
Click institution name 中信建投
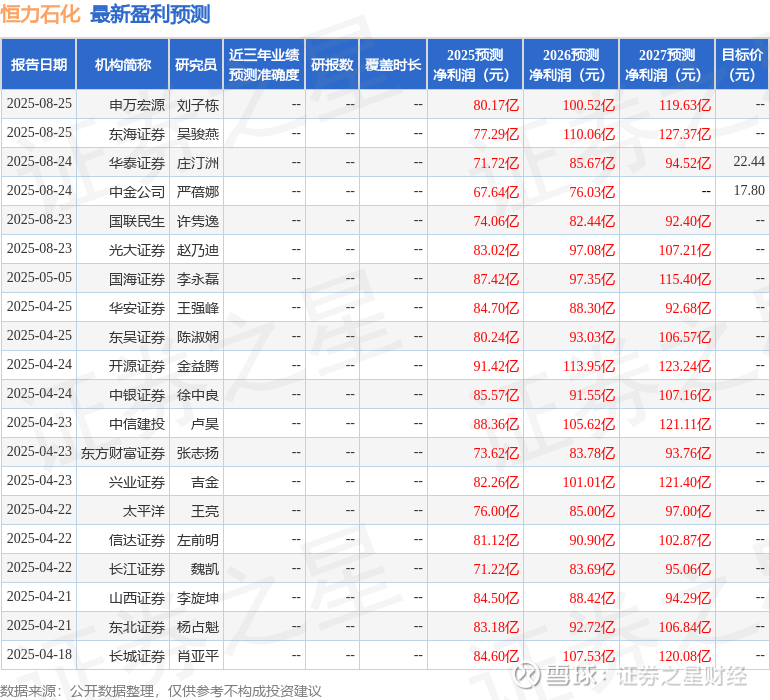137,424
